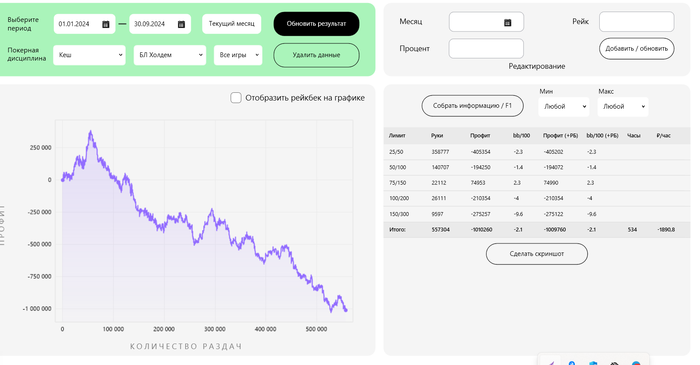Viewport: 700px width, 365px height.
Task: Open calendar picker for end date 30.09.2024
Action: (x=181, y=24)
